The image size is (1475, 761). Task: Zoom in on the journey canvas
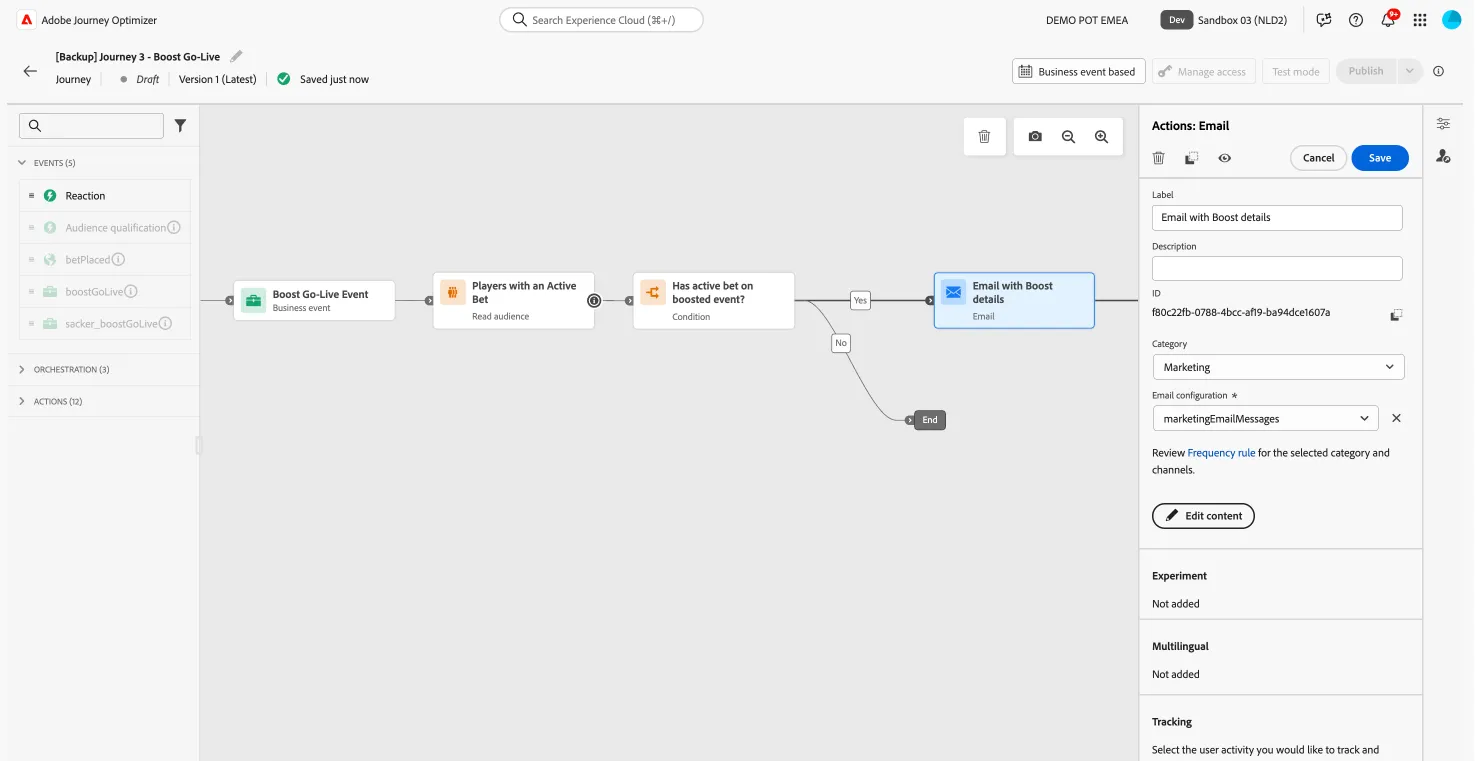1101,137
